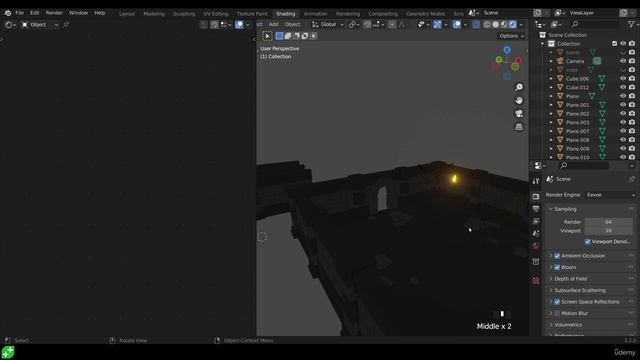This screenshot has width=640, height=360.
Task: Open the Render Engine Eevee dropdown
Action: 611,195
